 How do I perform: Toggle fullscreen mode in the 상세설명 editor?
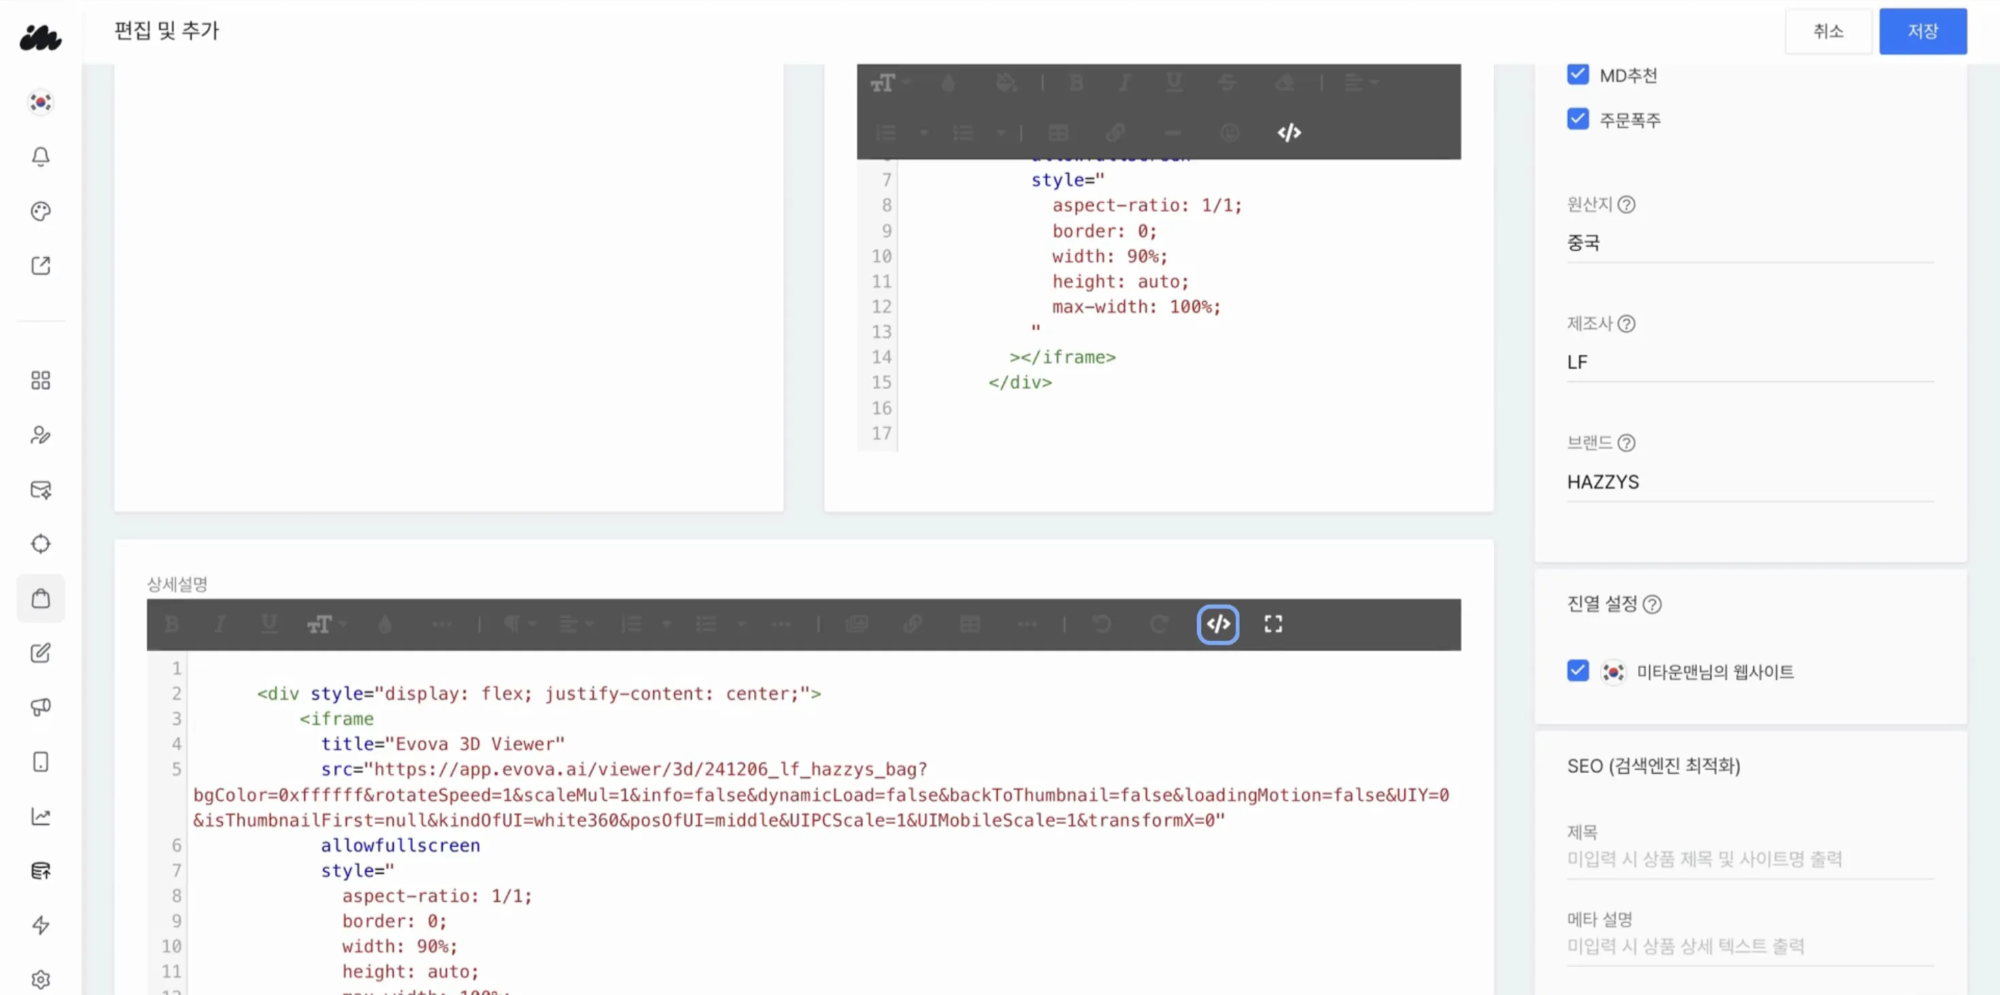tap(1273, 624)
